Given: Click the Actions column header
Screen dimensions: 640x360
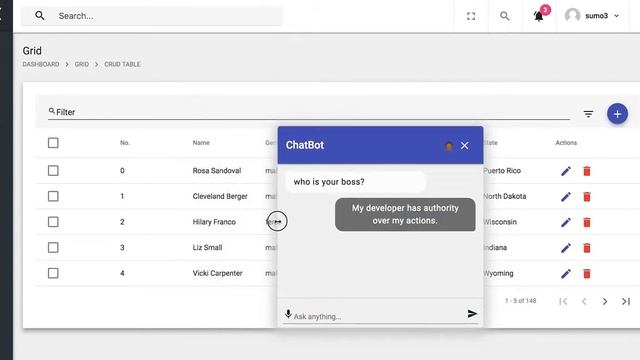Looking at the screenshot, I should point(566,143).
